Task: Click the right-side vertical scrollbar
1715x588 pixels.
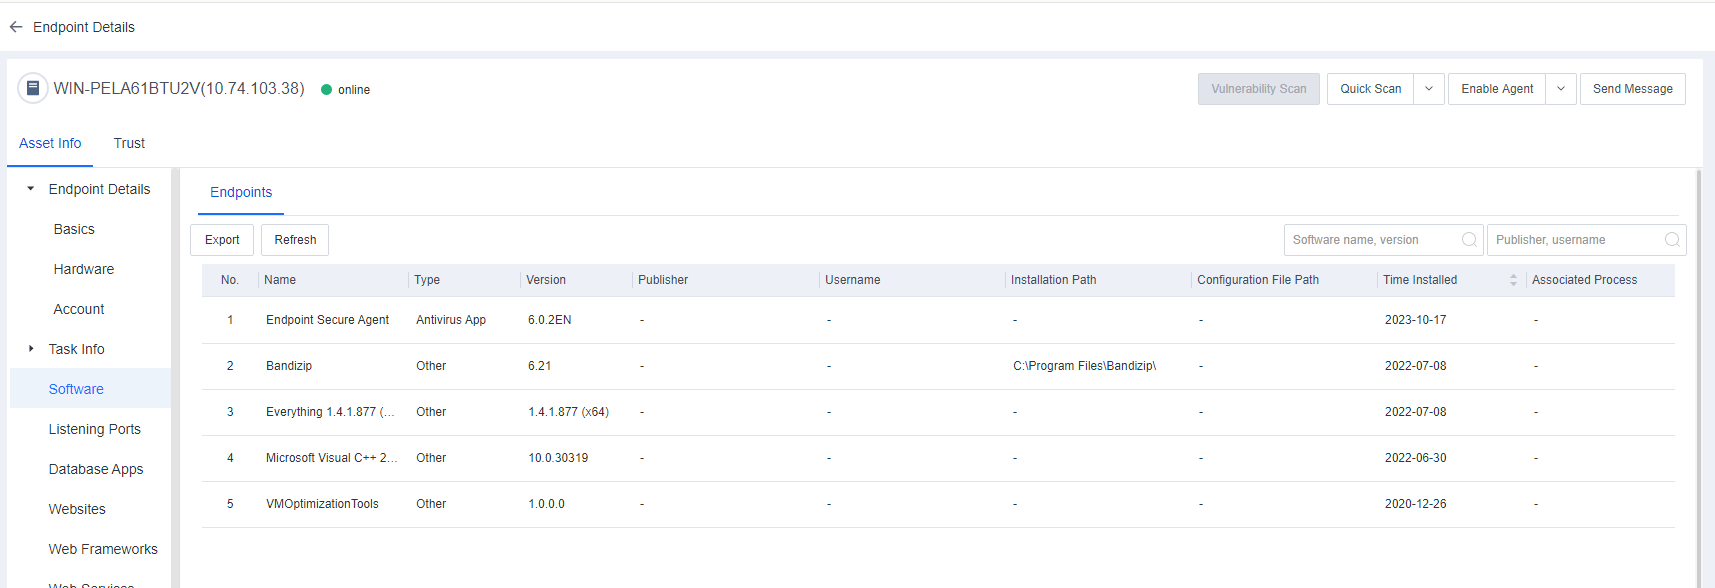Action: click(1698, 380)
